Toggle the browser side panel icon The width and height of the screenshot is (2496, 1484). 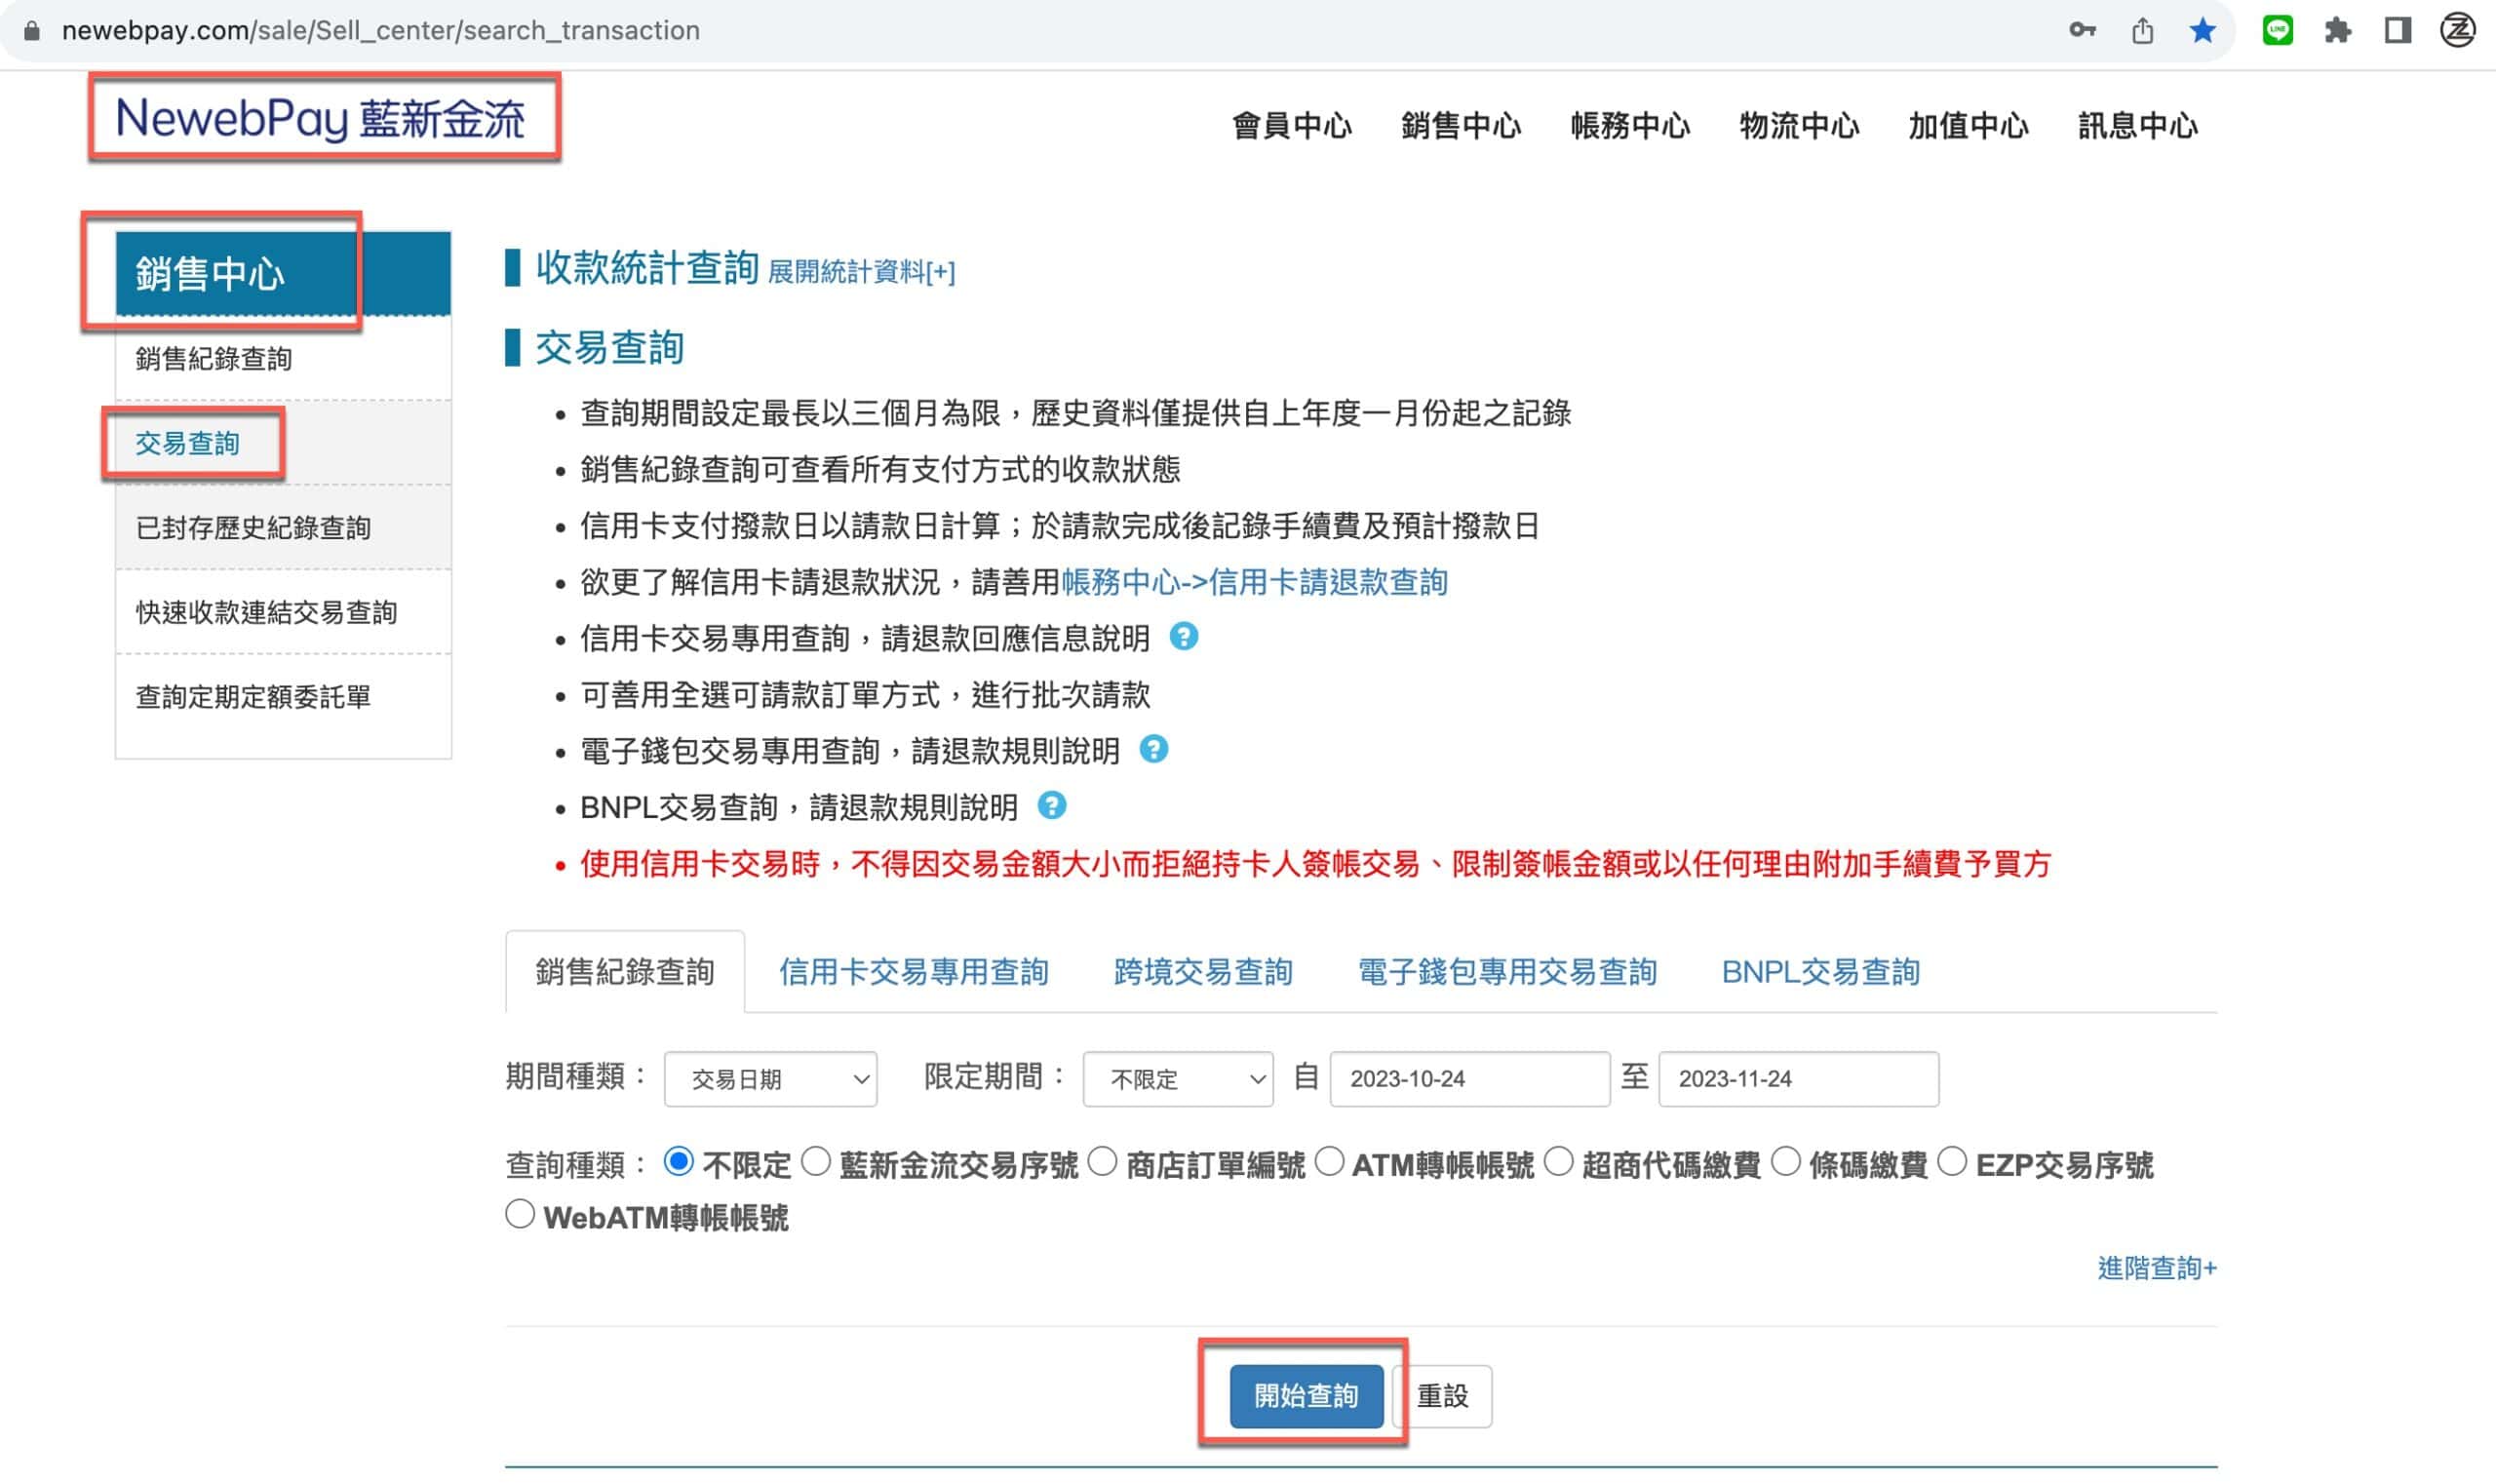(2397, 30)
